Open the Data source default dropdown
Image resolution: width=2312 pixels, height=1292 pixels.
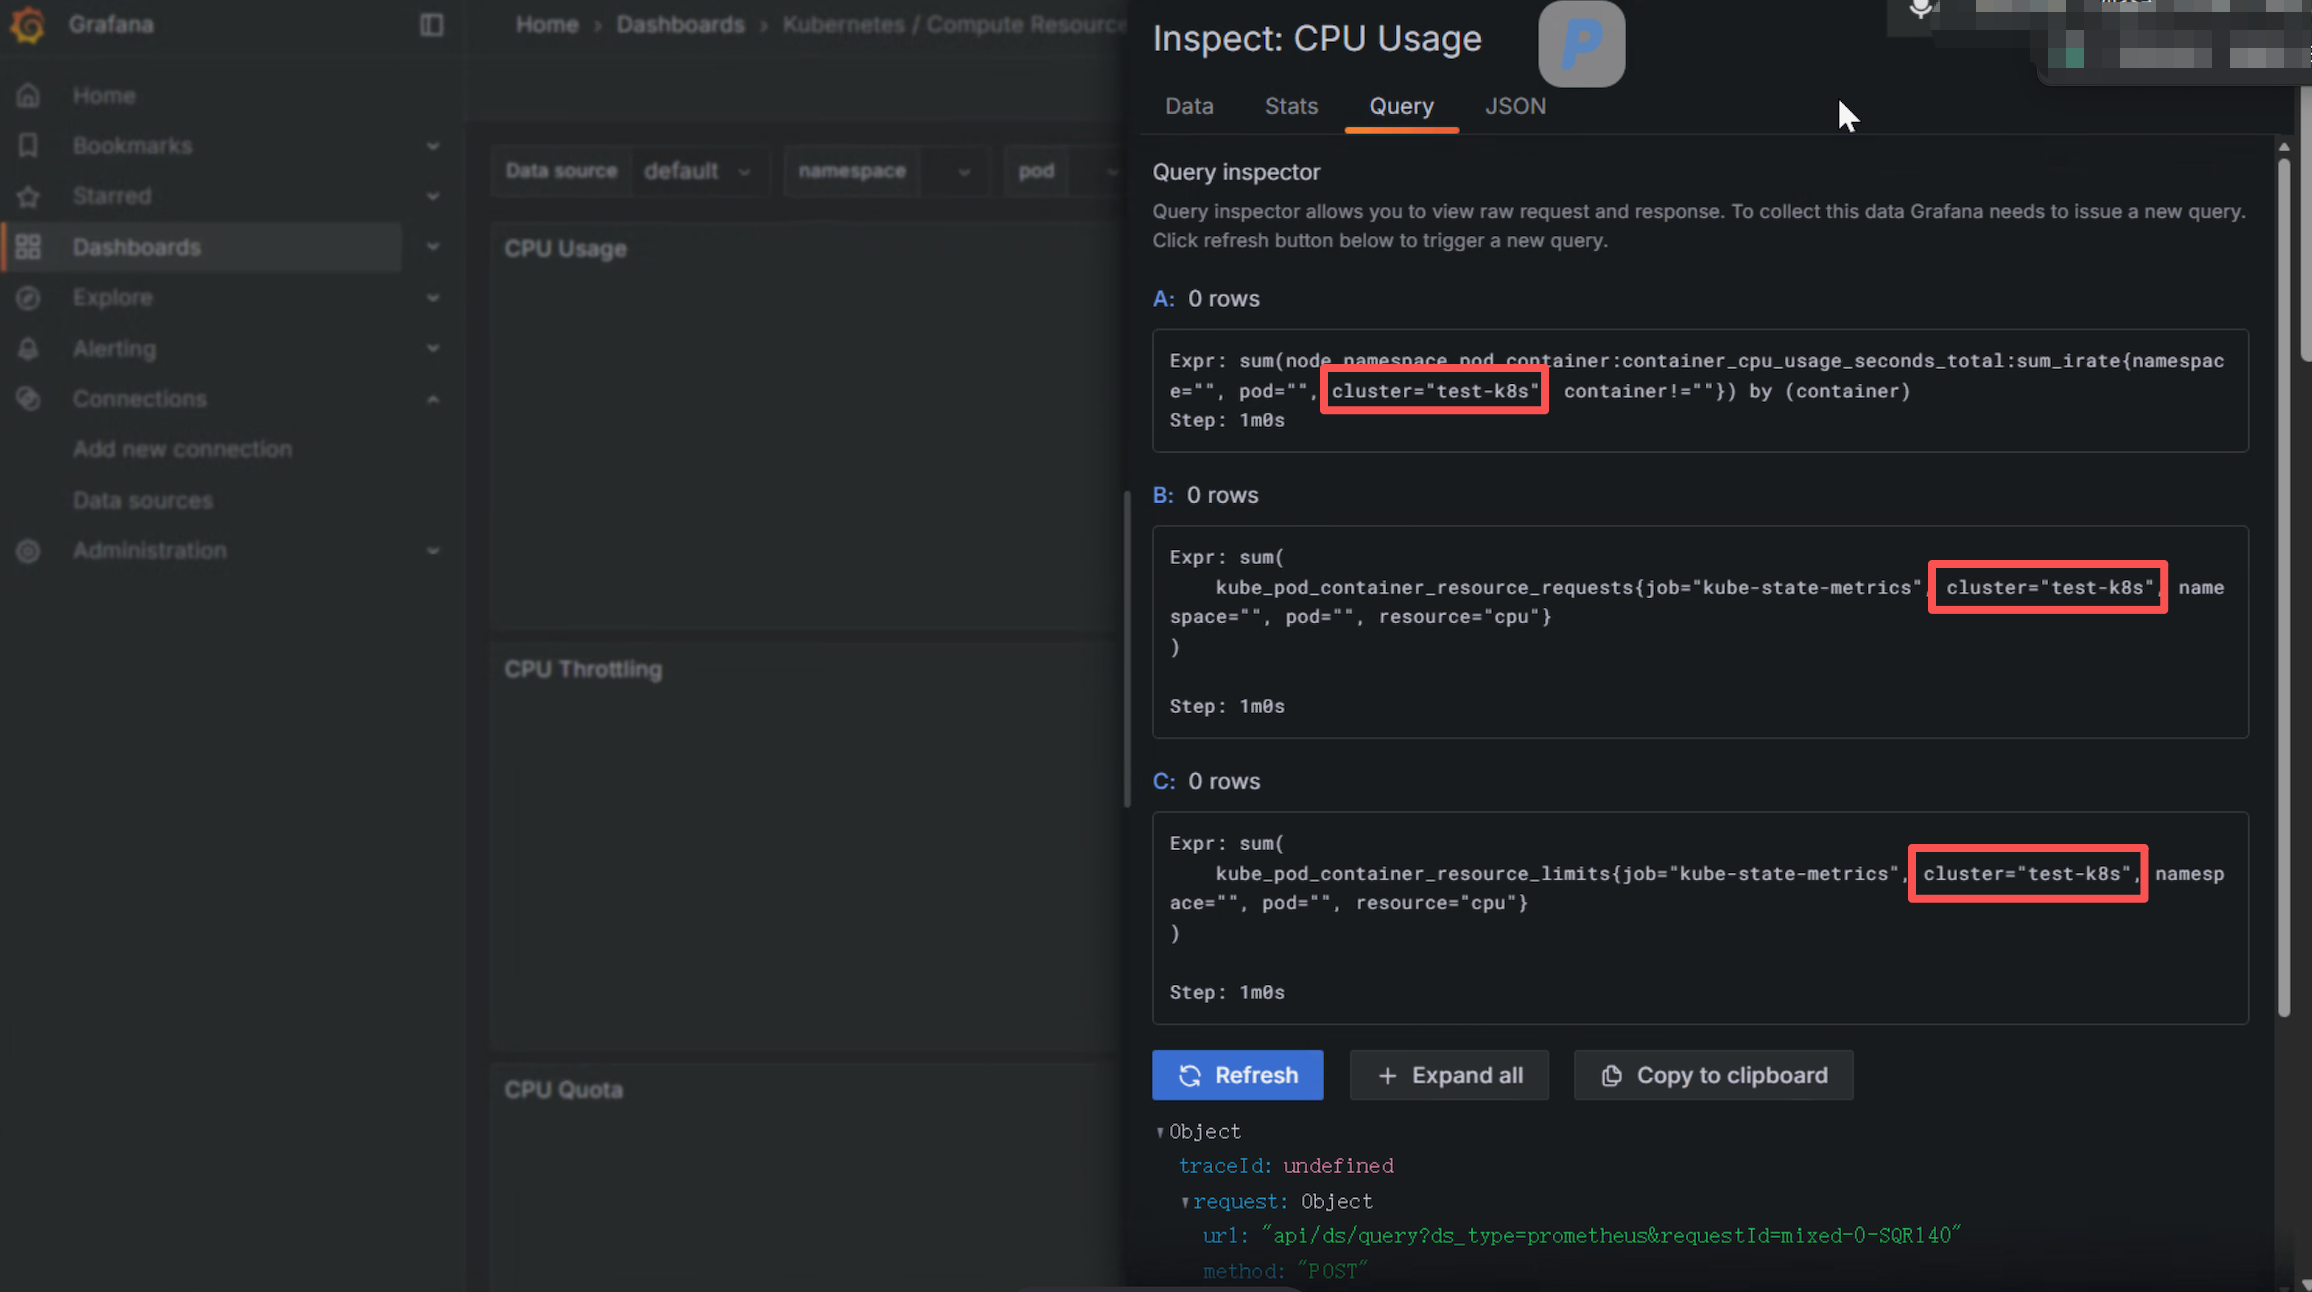click(698, 171)
